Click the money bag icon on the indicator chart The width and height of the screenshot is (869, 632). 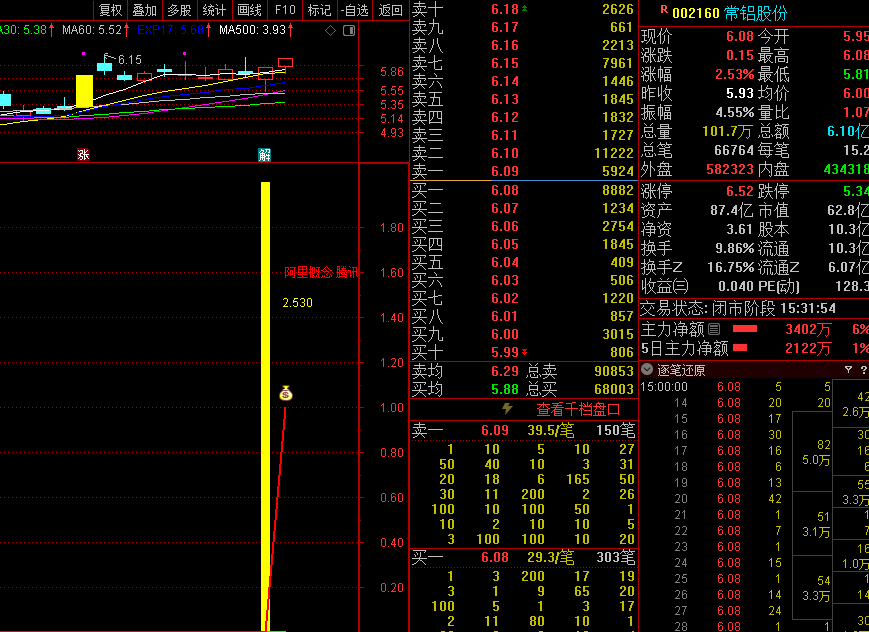(286, 393)
